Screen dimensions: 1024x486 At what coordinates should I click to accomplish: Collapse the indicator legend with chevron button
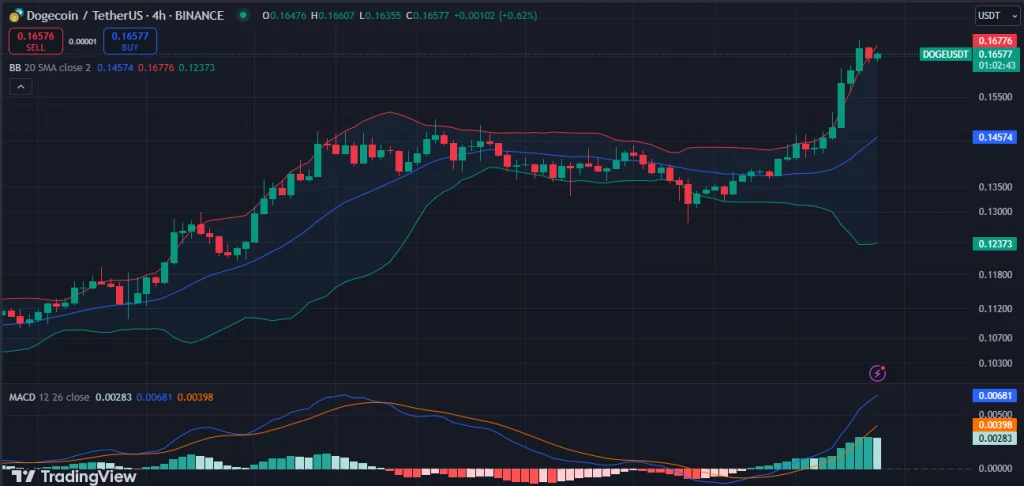point(22,87)
